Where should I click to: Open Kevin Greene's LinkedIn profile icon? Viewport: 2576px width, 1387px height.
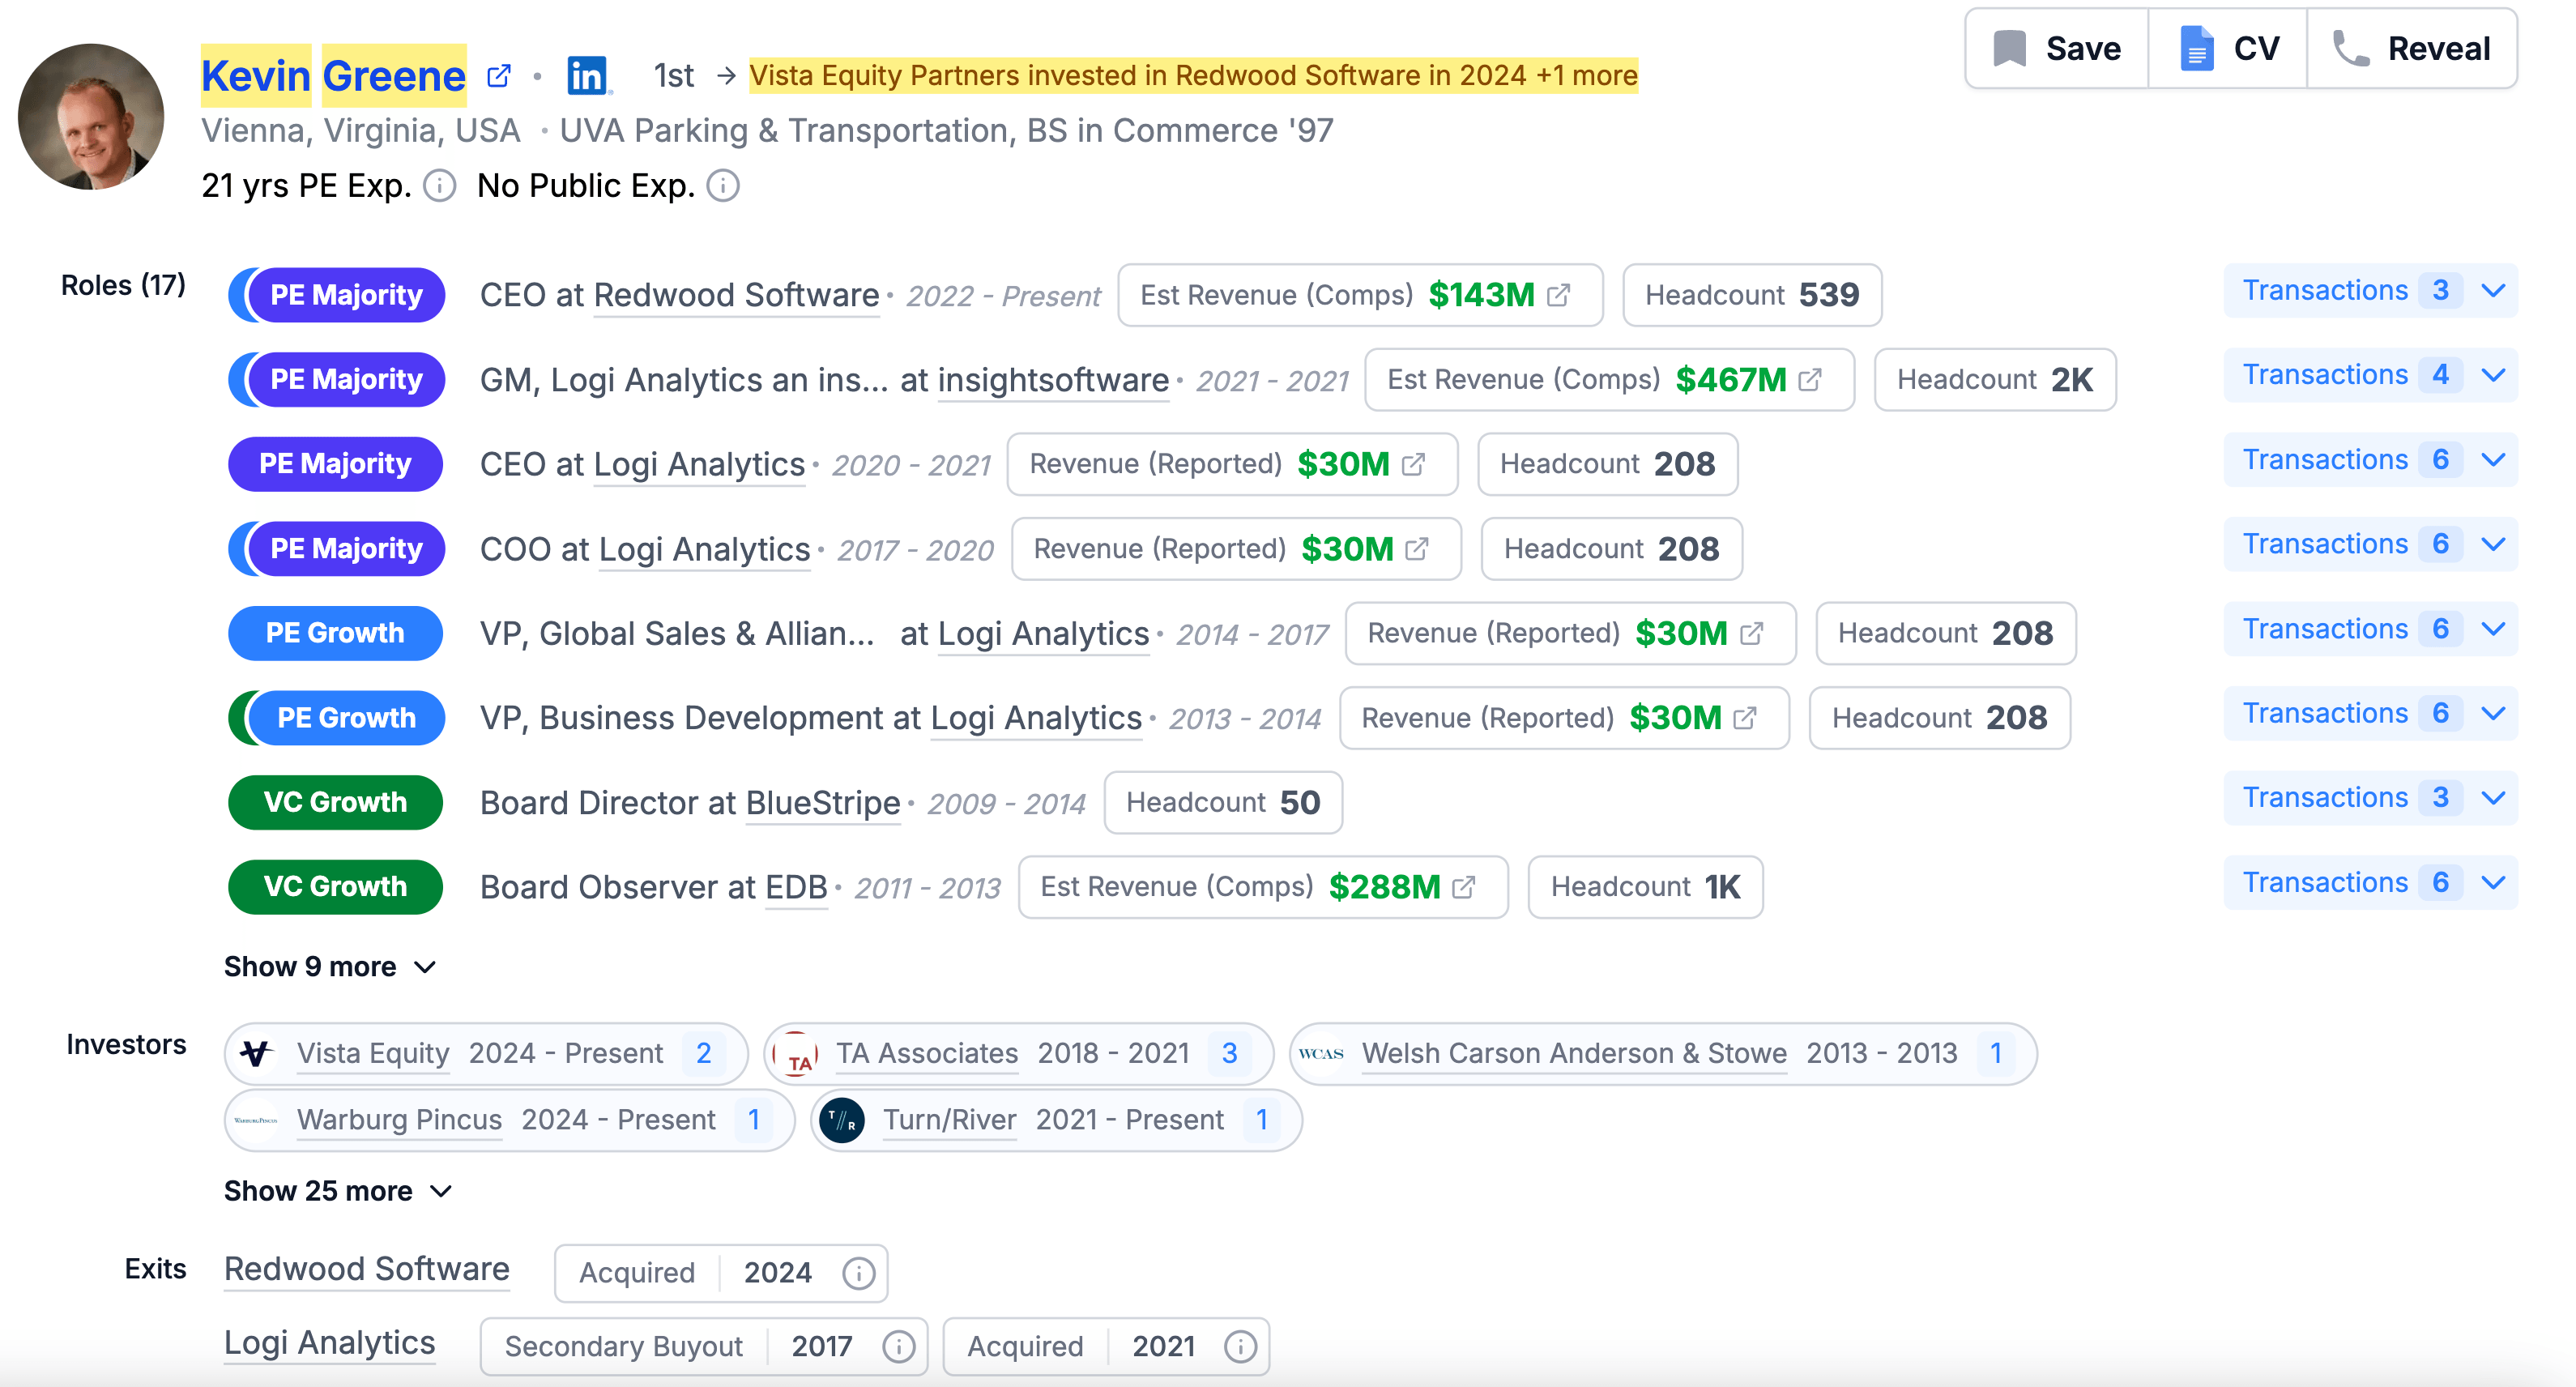587,75
